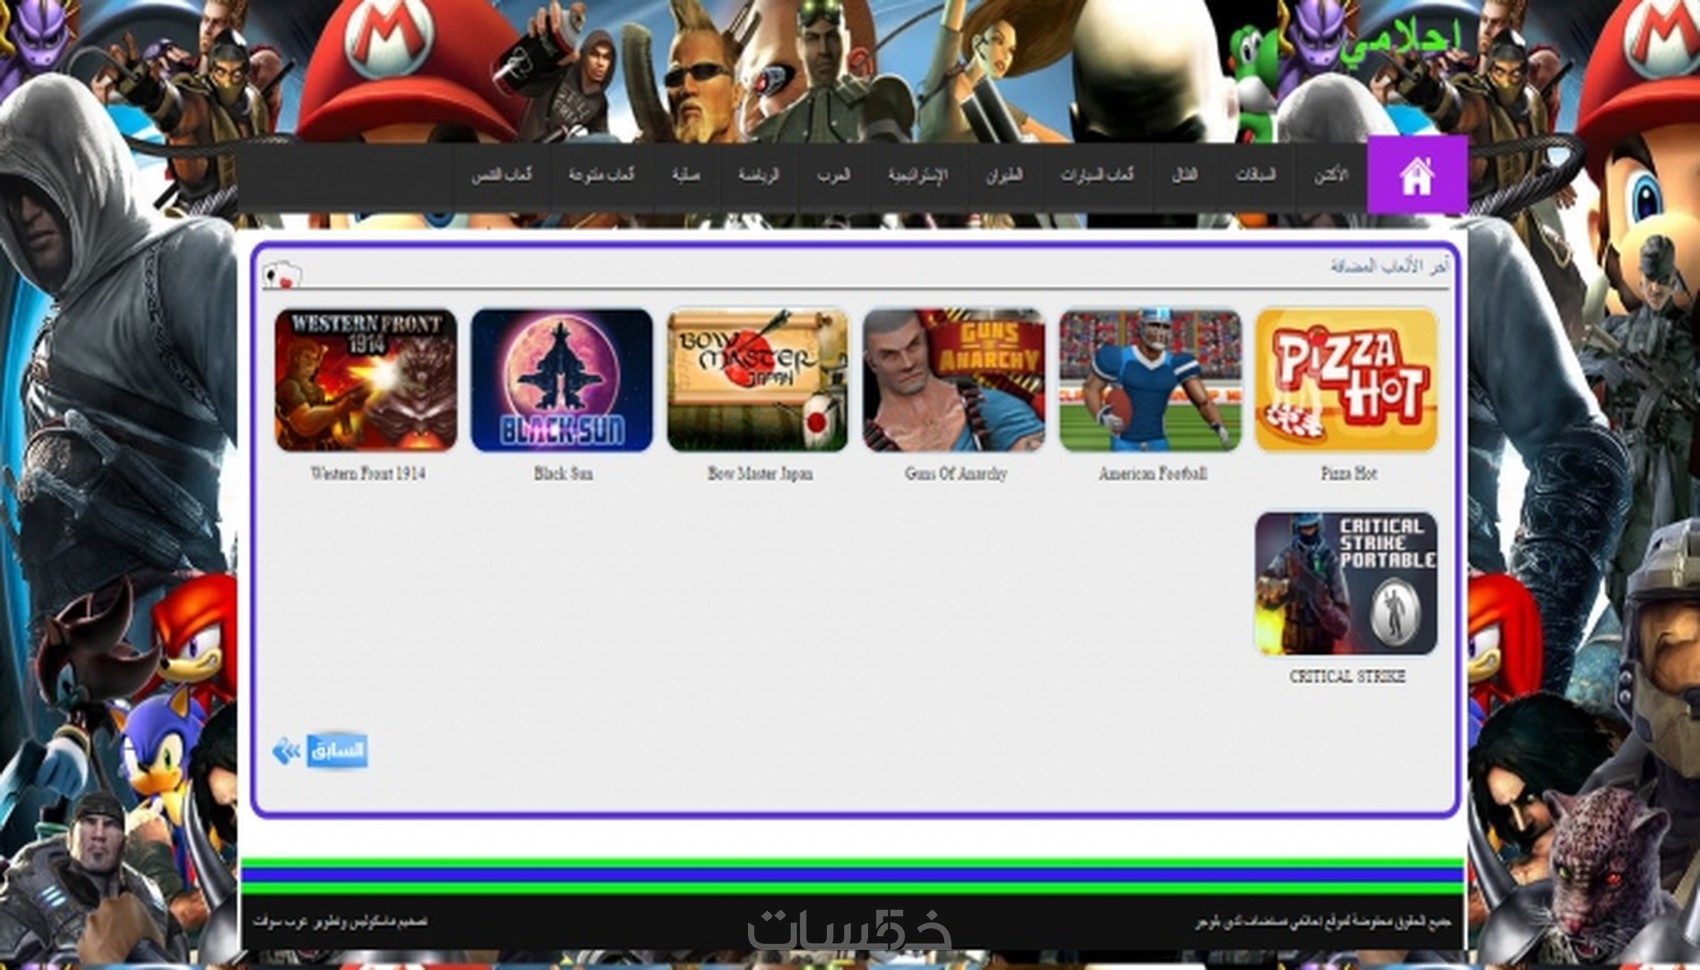Click the Pizza Hot thumbnail
Viewport: 1700px width, 970px height.
point(1346,380)
